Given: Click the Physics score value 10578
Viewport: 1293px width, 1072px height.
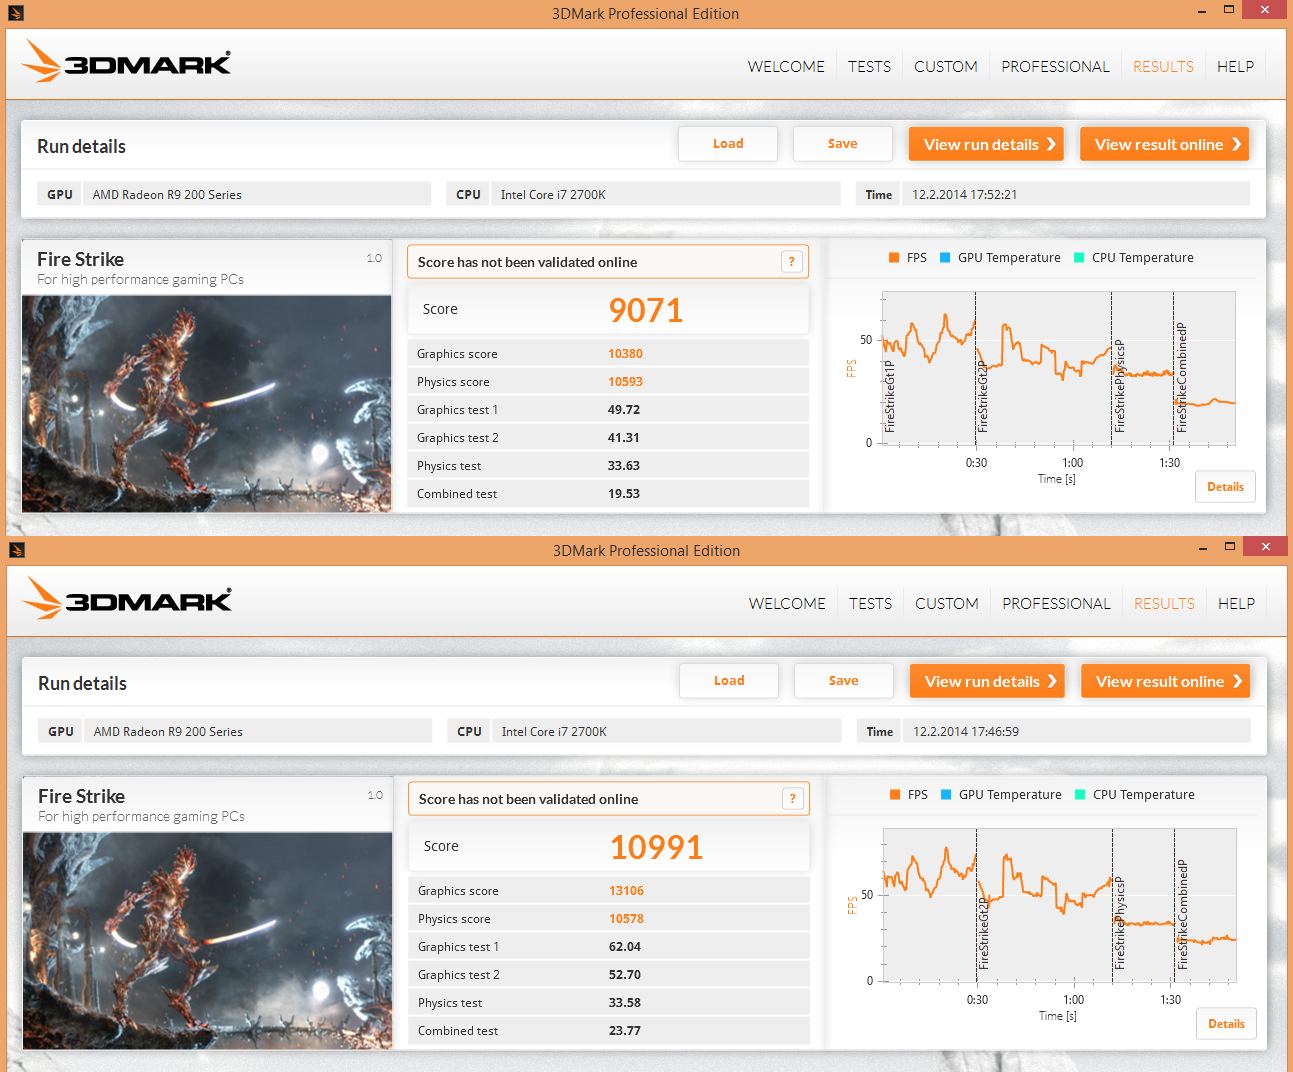Looking at the screenshot, I should [x=626, y=919].
